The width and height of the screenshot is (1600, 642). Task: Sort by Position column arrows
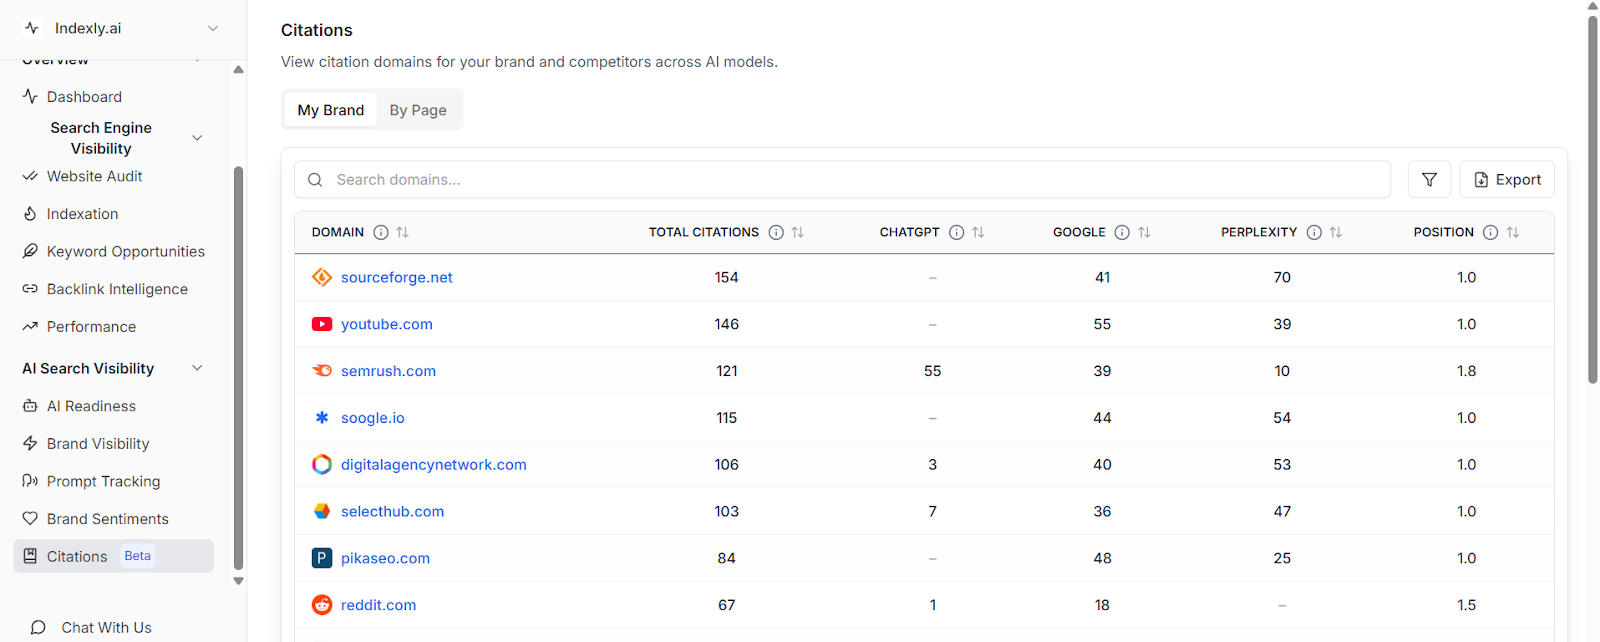point(1513,232)
